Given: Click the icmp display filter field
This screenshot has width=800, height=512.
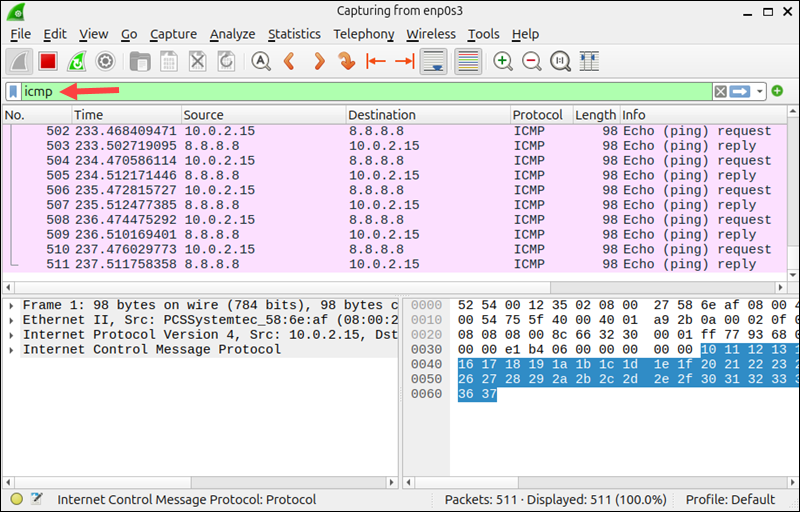Looking at the screenshot, I should [366, 92].
